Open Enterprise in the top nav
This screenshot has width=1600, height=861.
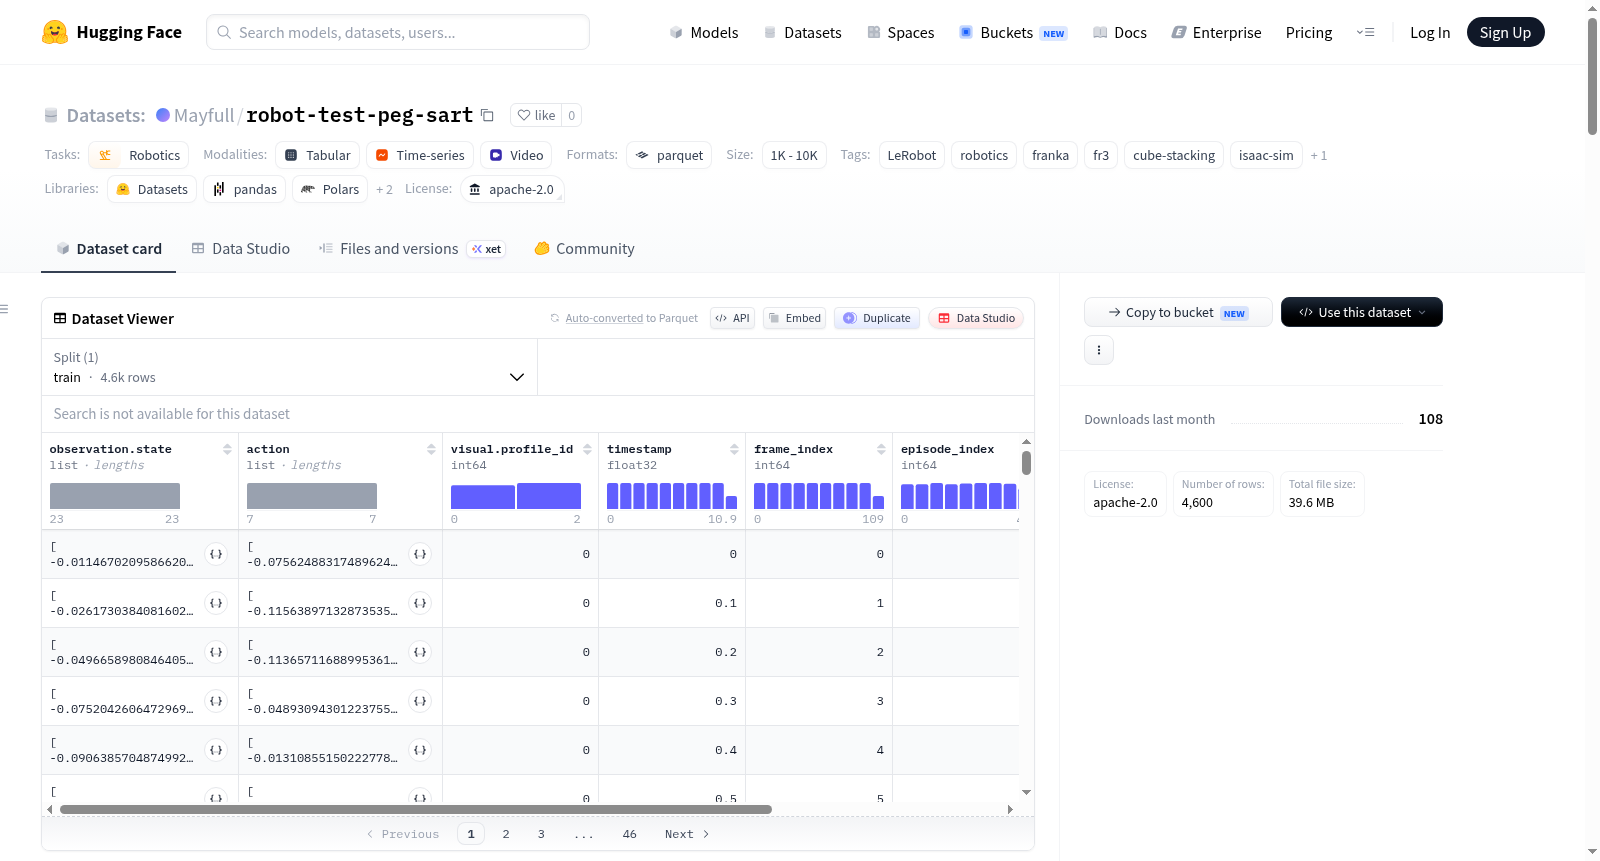click(1216, 32)
